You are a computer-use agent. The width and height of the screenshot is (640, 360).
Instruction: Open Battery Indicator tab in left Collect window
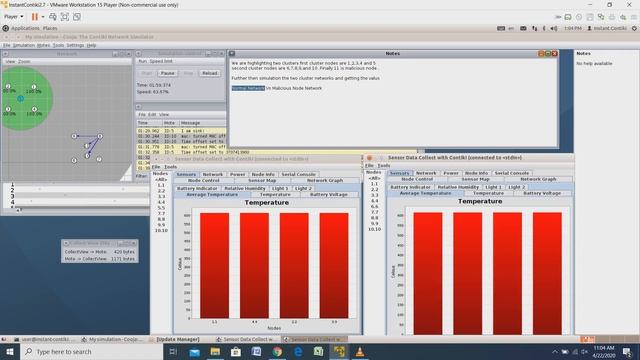coord(197,188)
